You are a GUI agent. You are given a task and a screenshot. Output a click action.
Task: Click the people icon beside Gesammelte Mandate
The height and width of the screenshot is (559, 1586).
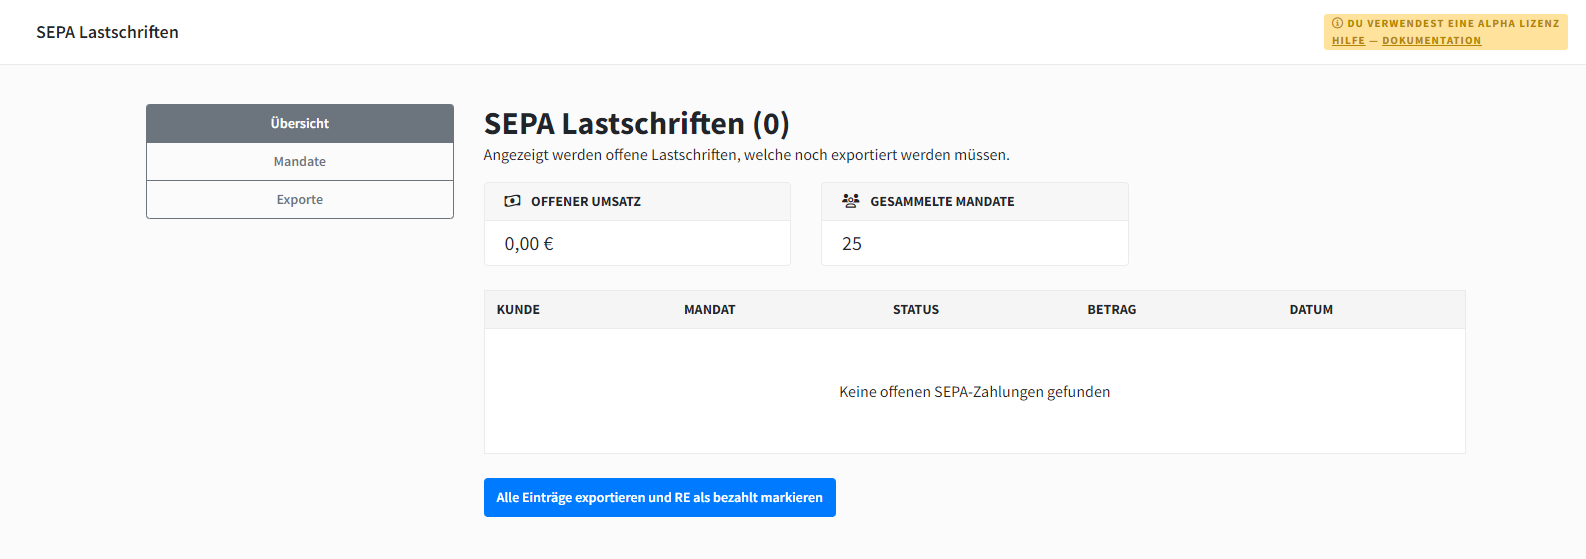(850, 201)
